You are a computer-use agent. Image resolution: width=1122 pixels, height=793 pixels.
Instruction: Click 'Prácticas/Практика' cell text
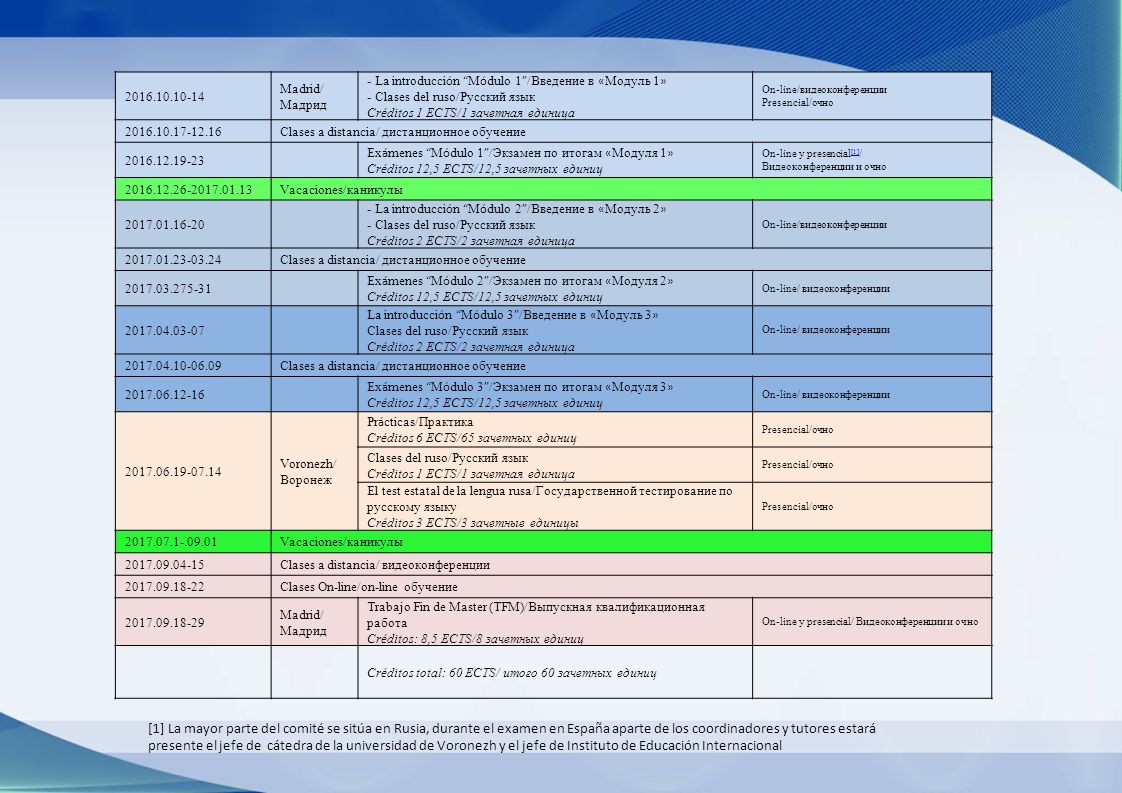420,422
